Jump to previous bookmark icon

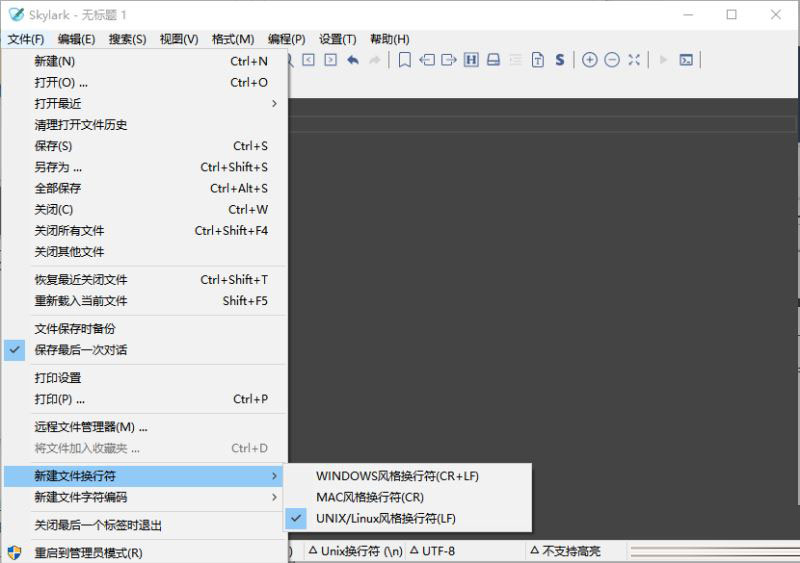(427, 60)
